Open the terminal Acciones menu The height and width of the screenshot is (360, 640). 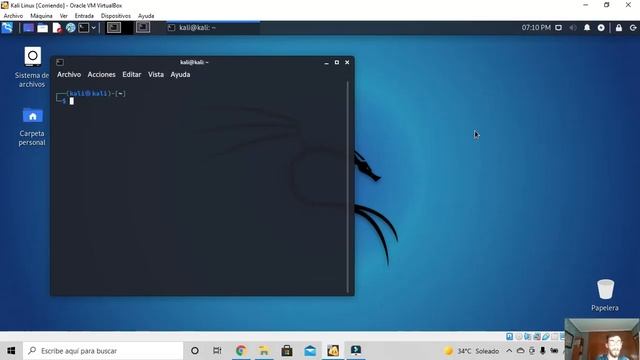pyautogui.click(x=102, y=75)
